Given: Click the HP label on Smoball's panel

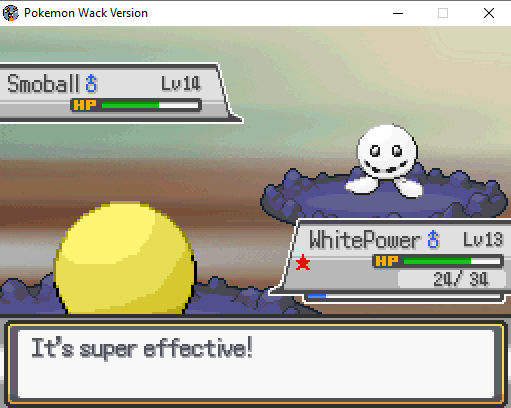Looking at the screenshot, I should [x=85, y=105].
